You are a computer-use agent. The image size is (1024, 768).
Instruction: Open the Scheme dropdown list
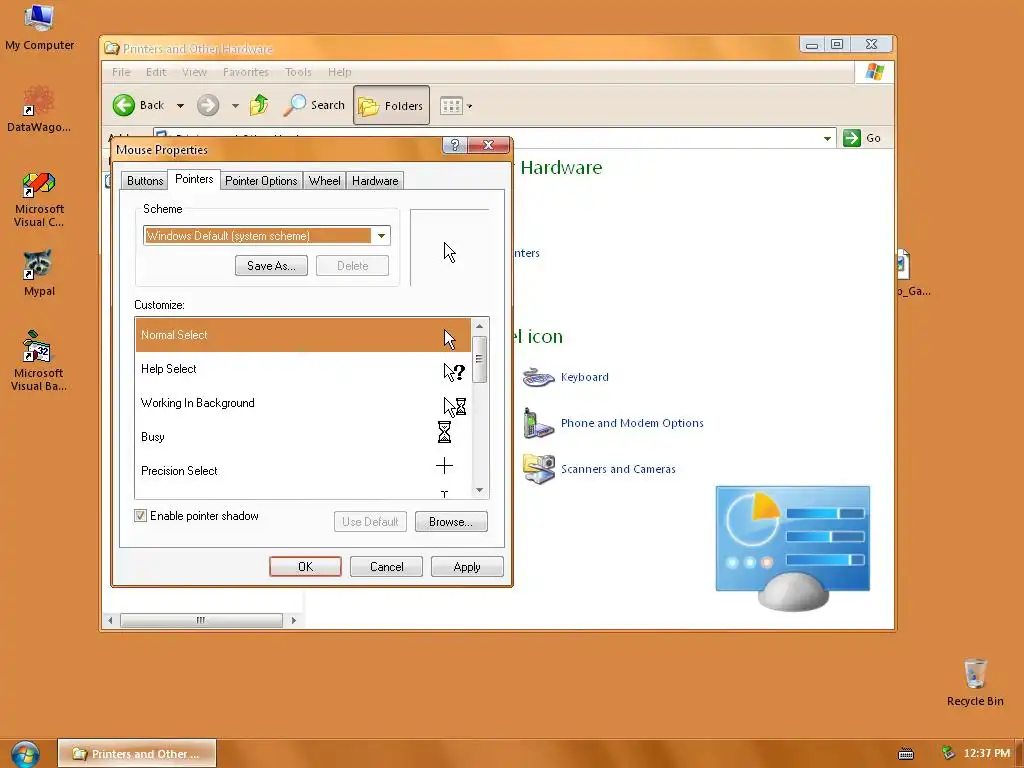pos(381,236)
